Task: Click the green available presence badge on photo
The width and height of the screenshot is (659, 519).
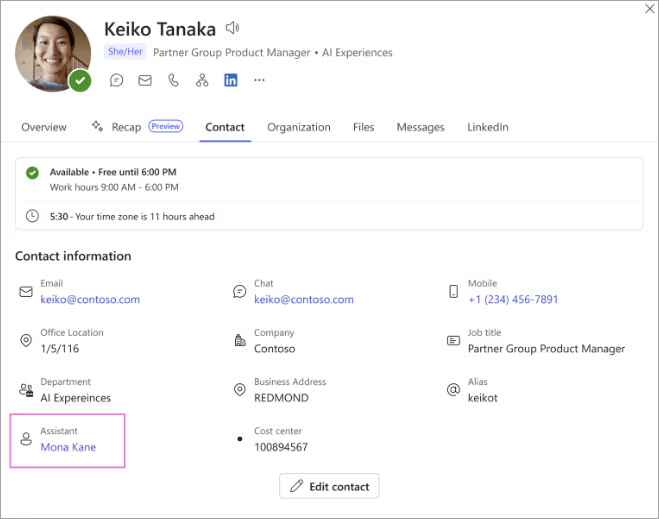Action: coord(80,81)
